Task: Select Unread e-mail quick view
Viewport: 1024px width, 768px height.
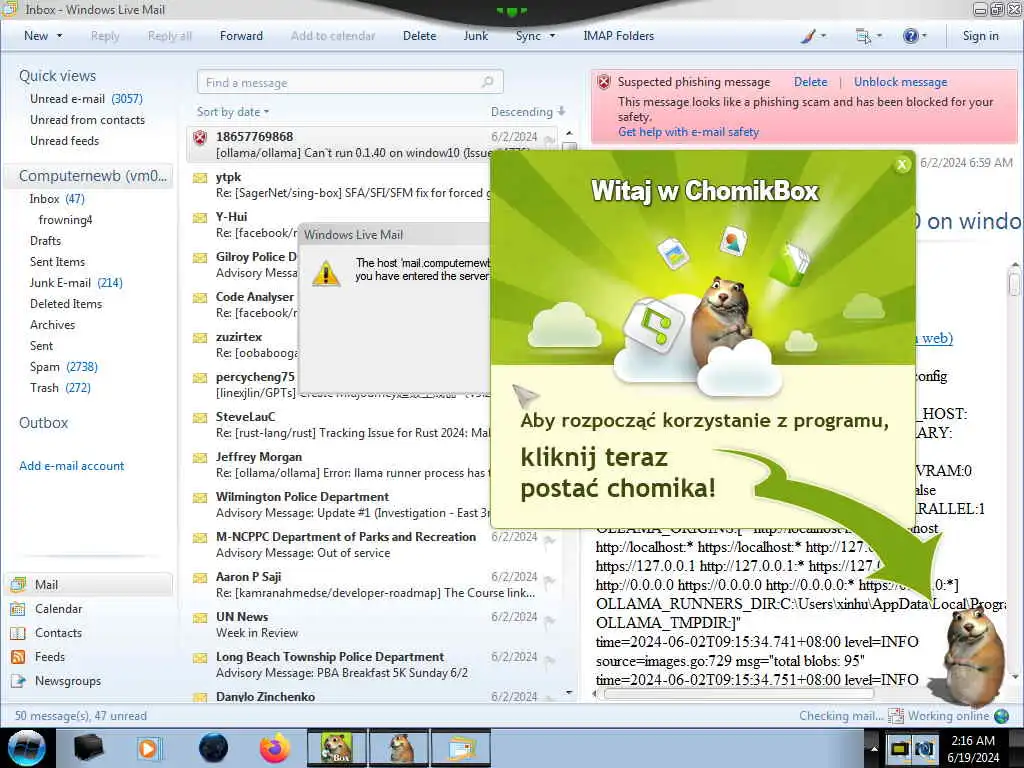Action: click(86, 99)
